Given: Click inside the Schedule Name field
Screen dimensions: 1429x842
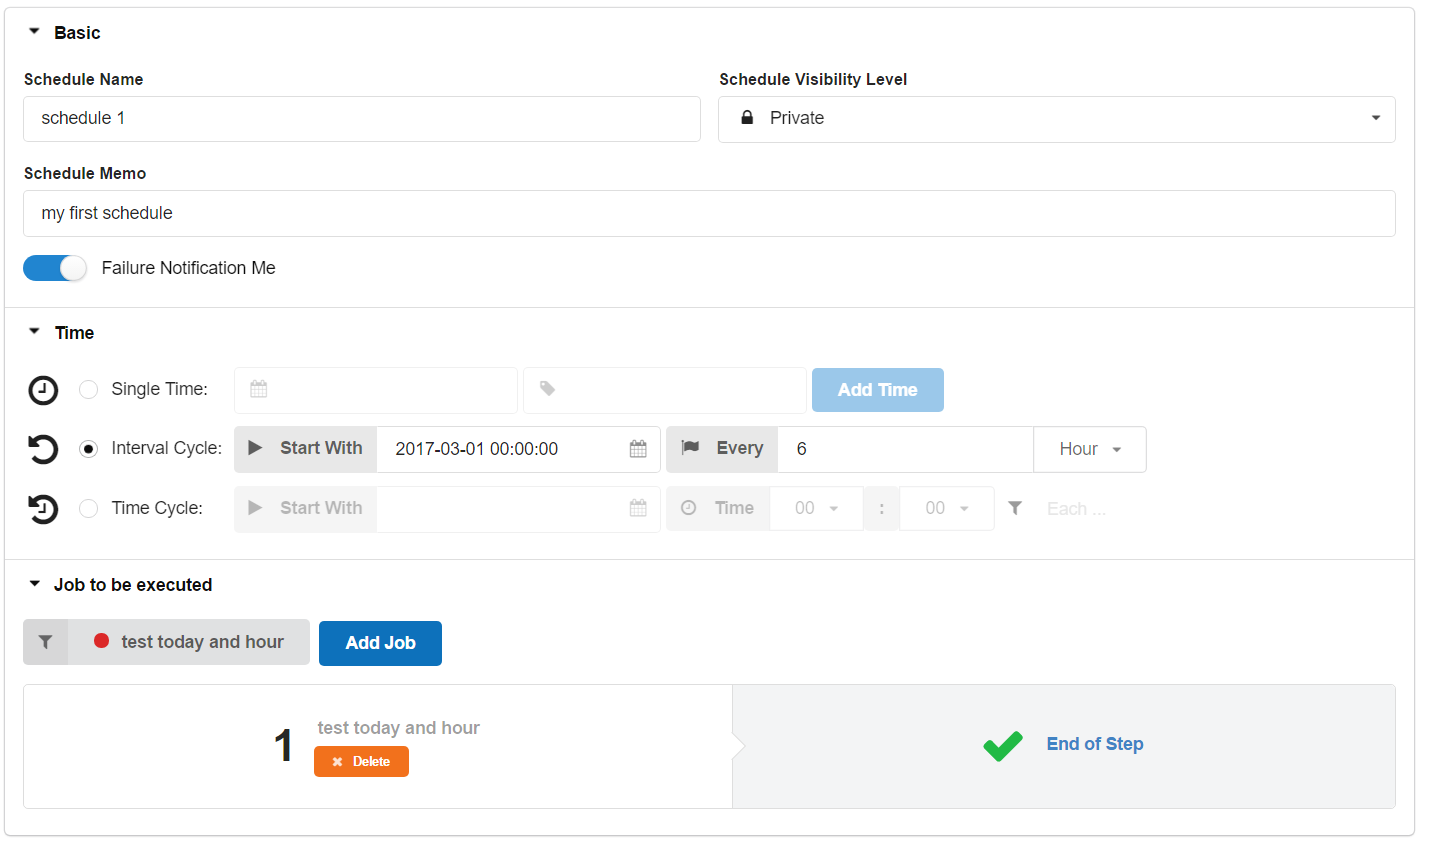Looking at the screenshot, I should pos(361,118).
